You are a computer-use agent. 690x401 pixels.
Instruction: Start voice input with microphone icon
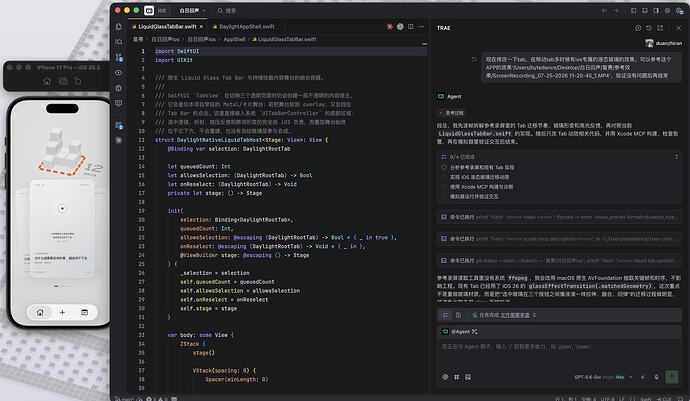(657, 377)
